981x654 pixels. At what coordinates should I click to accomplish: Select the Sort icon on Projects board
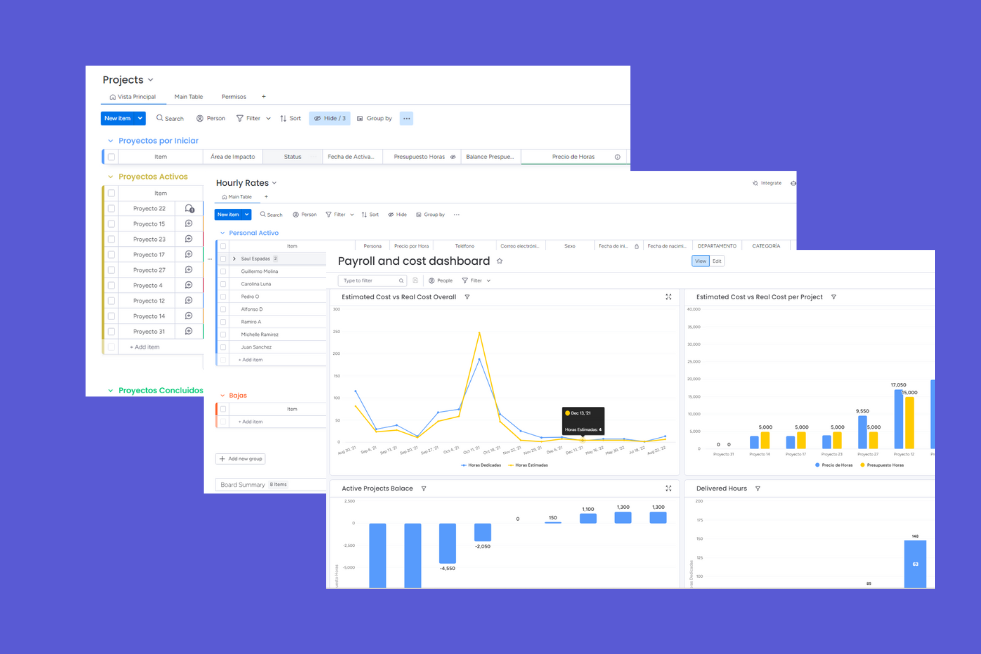(x=284, y=118)
